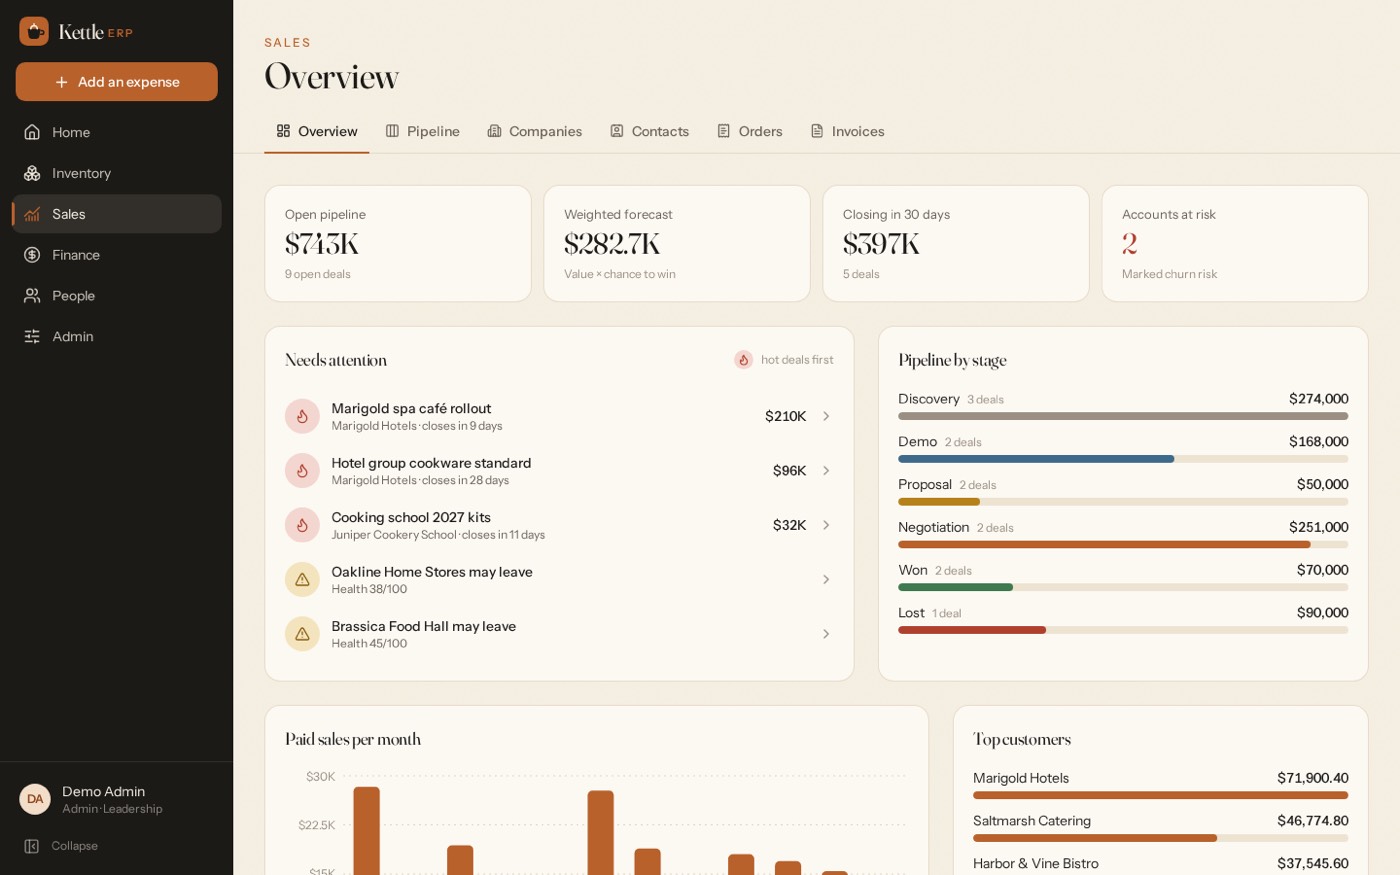
Task: Expand the Marigold spa café rollout chevron
Action: pyautogui.click(x=826, y=416)
